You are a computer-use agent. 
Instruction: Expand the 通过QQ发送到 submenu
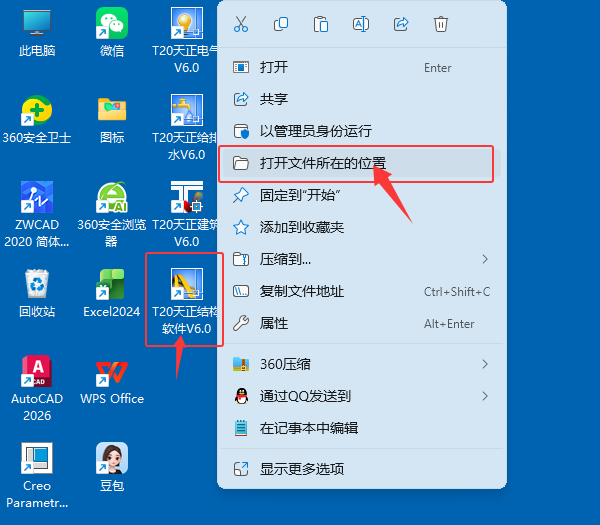point(362,396)
